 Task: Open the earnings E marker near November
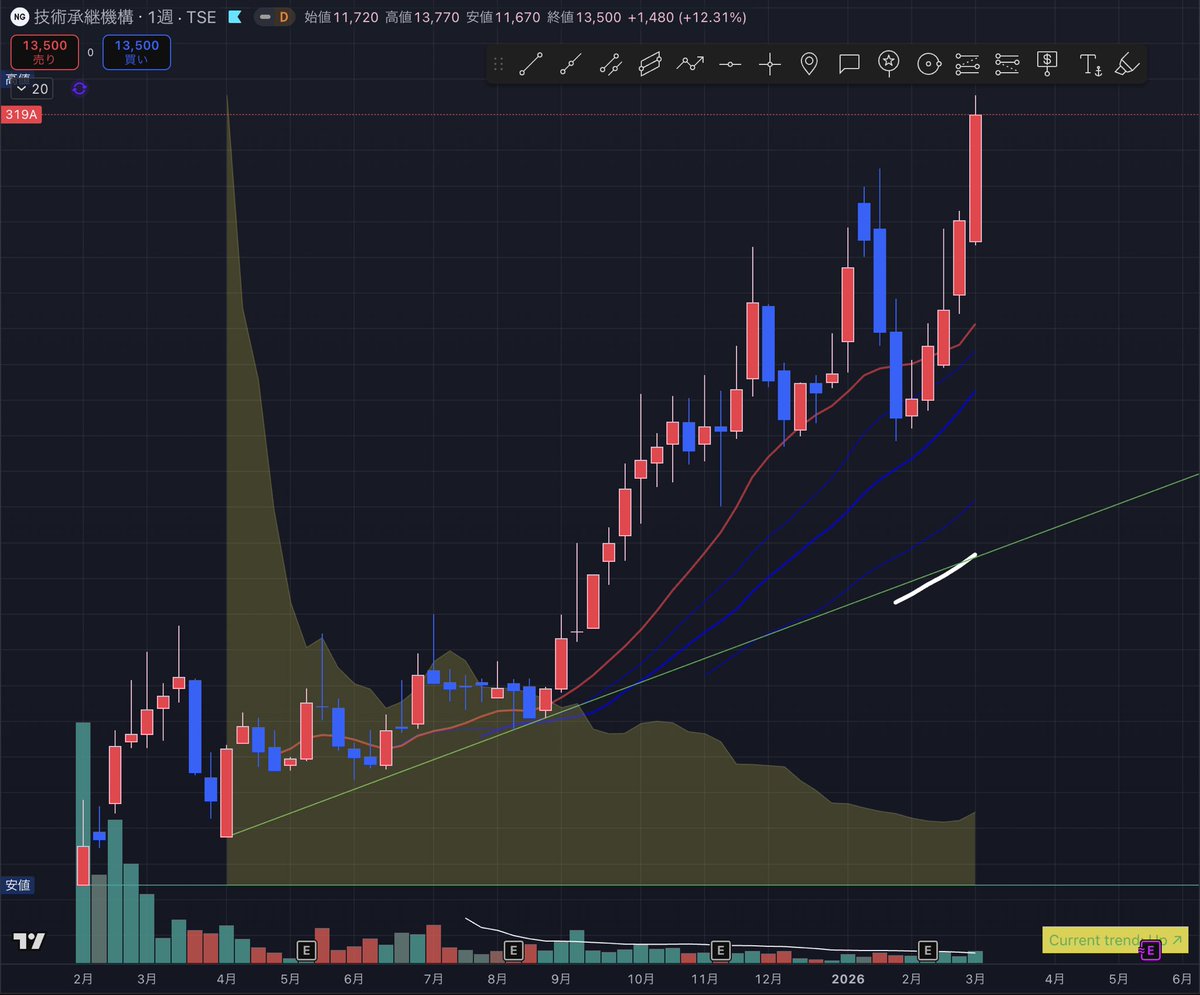click(719, 949)
